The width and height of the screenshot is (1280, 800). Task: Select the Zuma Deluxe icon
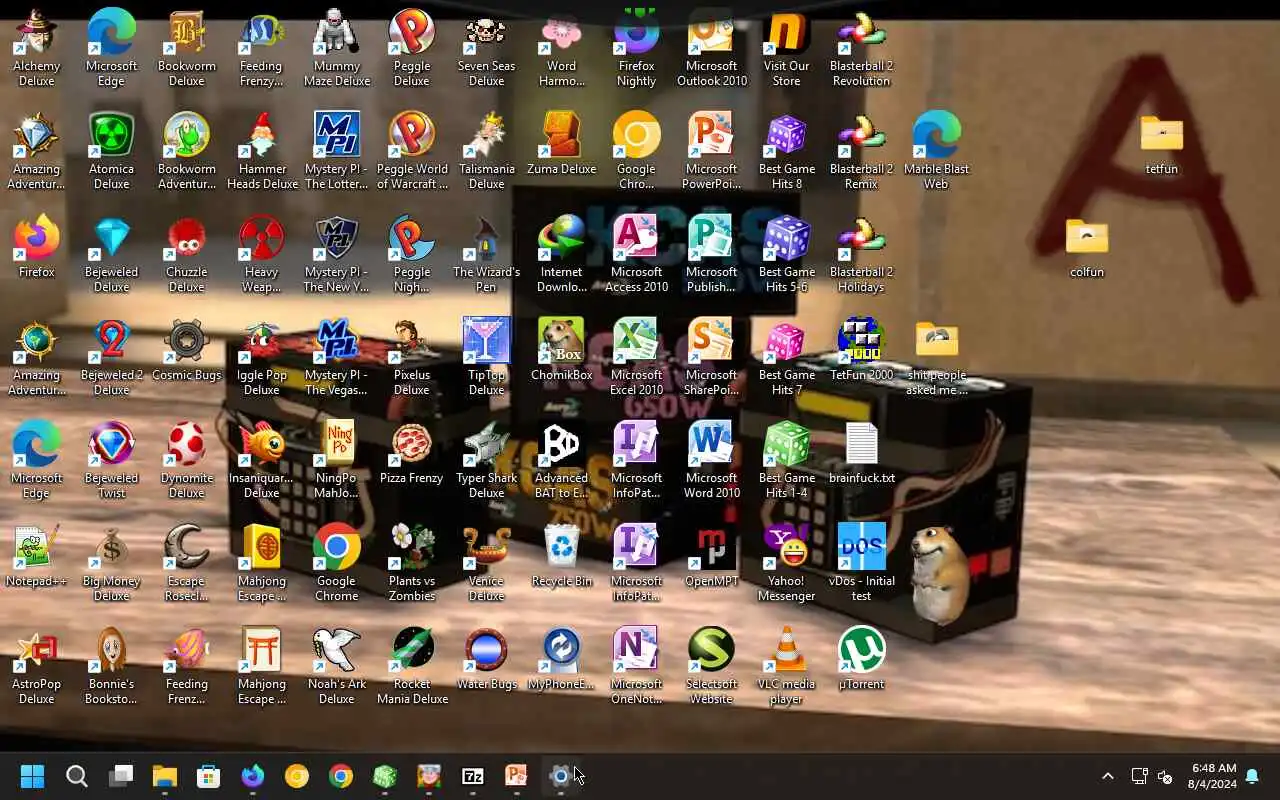pyautogui.click(x=562, y=144)
